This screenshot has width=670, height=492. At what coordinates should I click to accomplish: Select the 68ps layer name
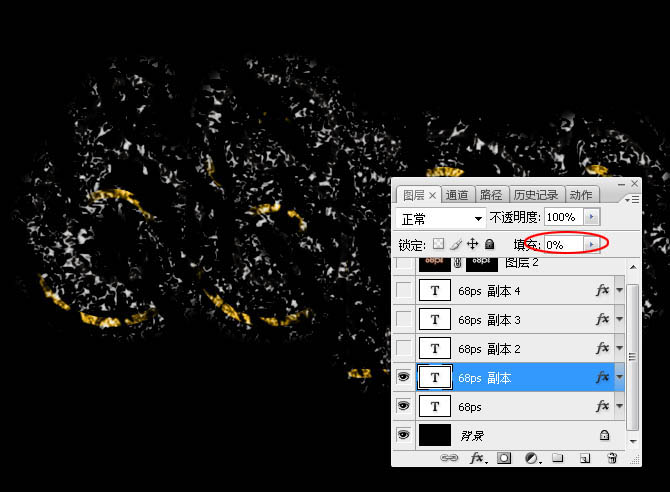pyautogui.click(x=470, y=407)
